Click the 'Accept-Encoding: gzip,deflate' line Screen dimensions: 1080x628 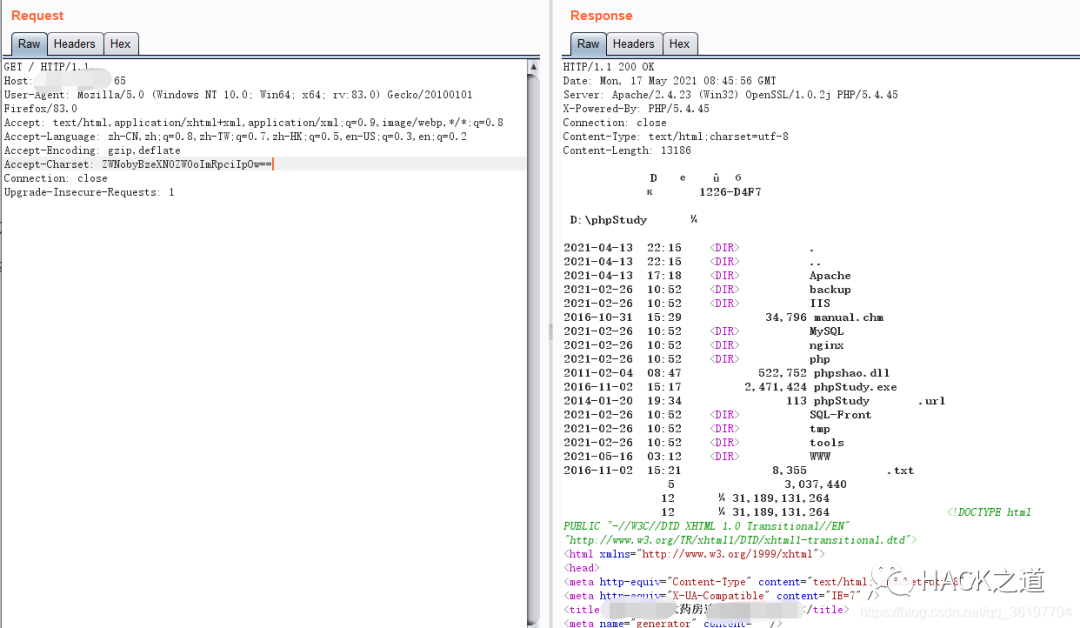(x=92, y=150)
